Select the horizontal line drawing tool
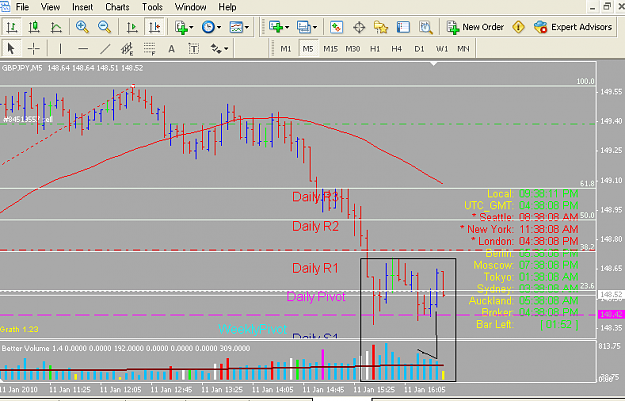Screen dimensions: 625x401 [83, 49]
